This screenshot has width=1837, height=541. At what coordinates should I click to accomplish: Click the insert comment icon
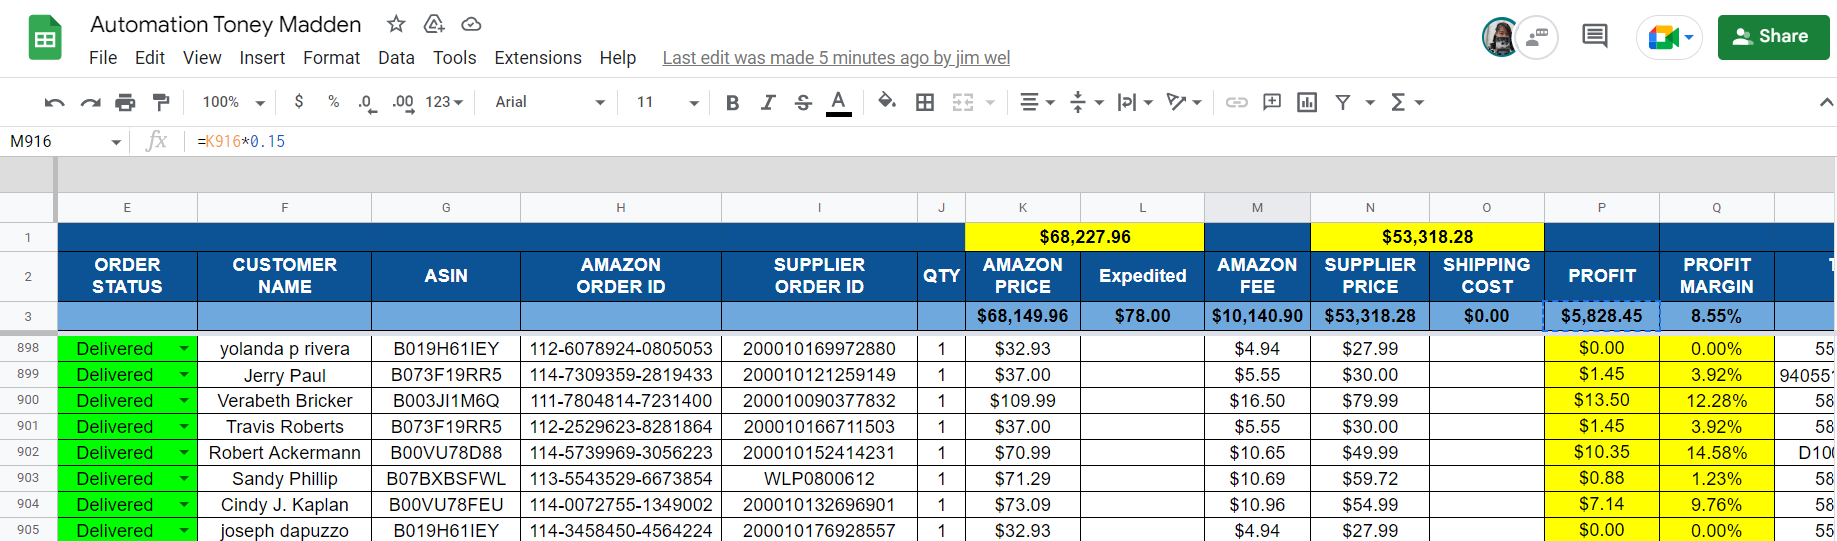click(1272, 102)
